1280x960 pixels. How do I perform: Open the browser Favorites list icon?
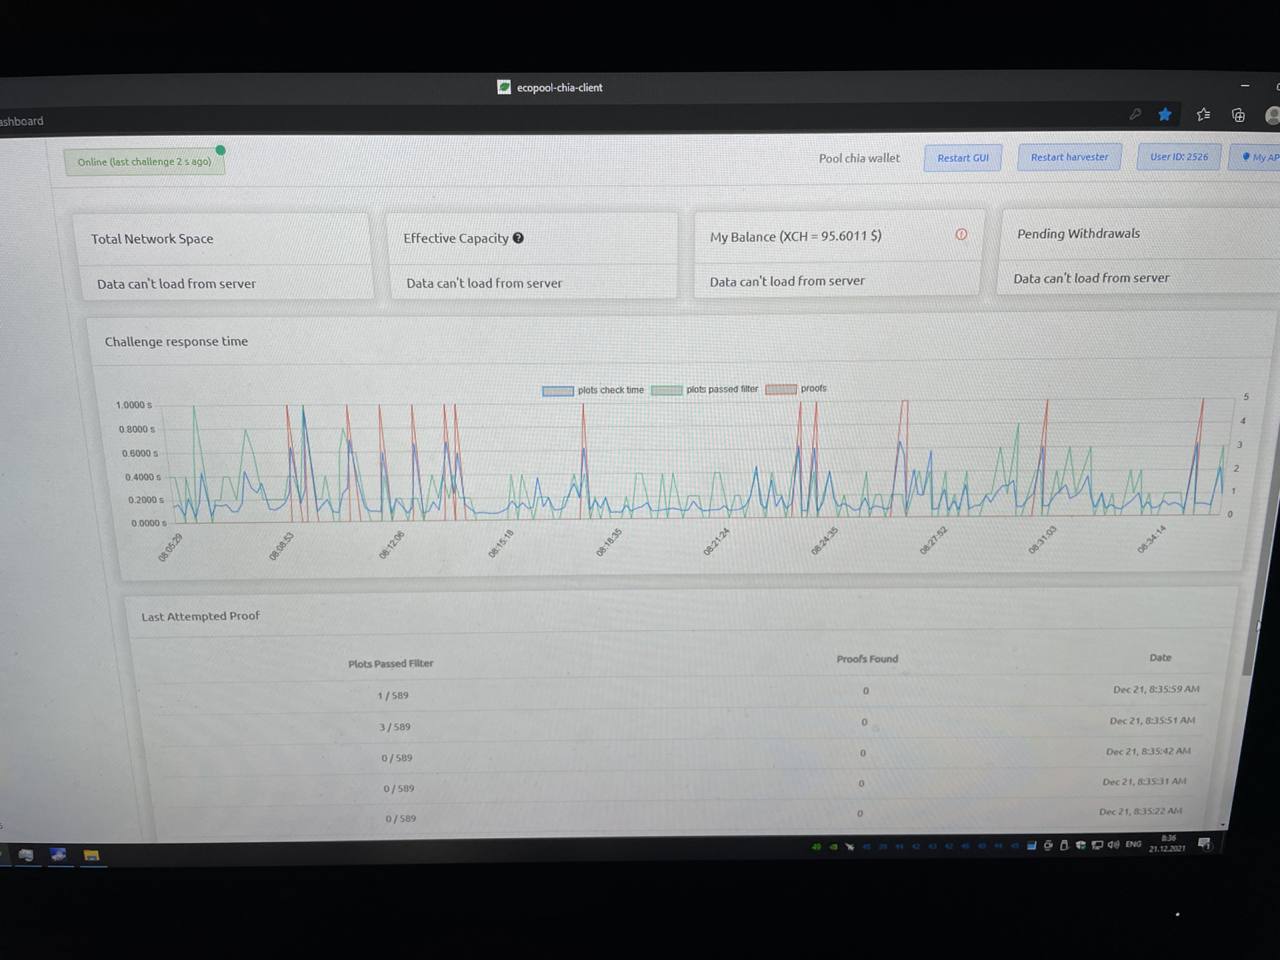point(1203,115)
